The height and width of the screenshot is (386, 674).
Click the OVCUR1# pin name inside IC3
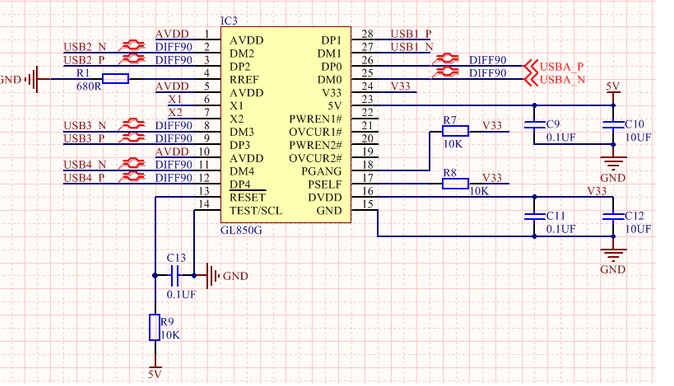(316, 132)
